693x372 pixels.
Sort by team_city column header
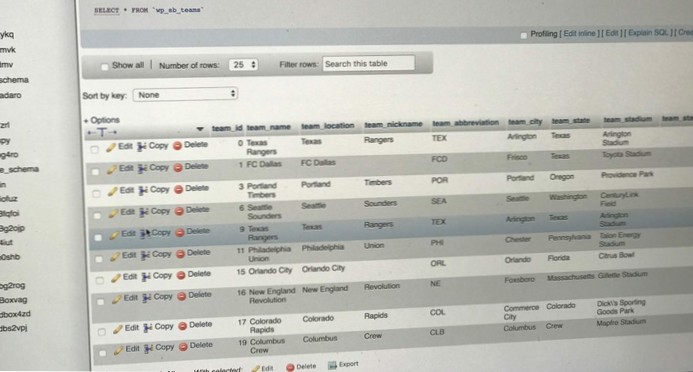(525, 121)
